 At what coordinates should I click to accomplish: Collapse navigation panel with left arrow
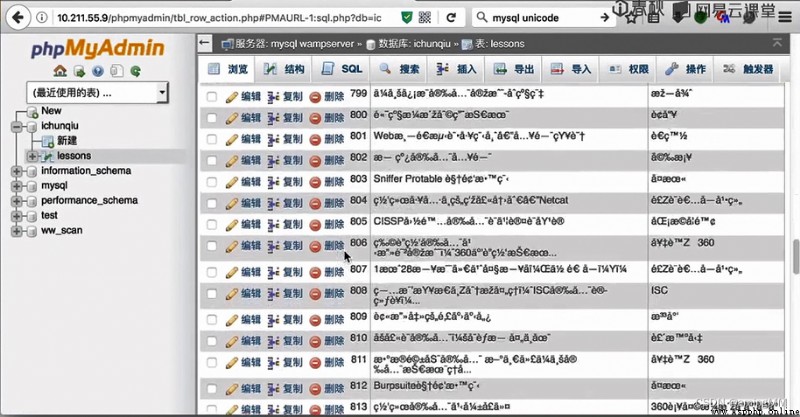pyautogui.click(x=205, y=43)
